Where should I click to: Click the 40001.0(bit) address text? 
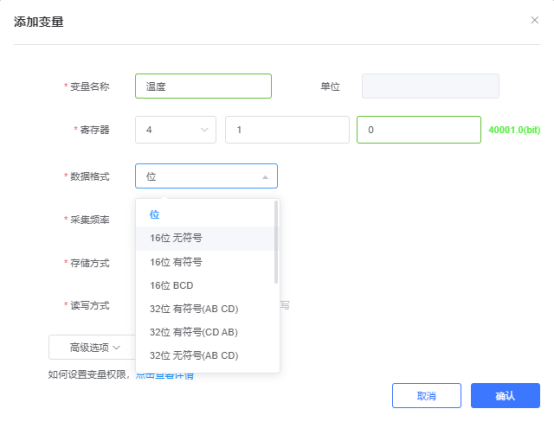coord(514,130)
